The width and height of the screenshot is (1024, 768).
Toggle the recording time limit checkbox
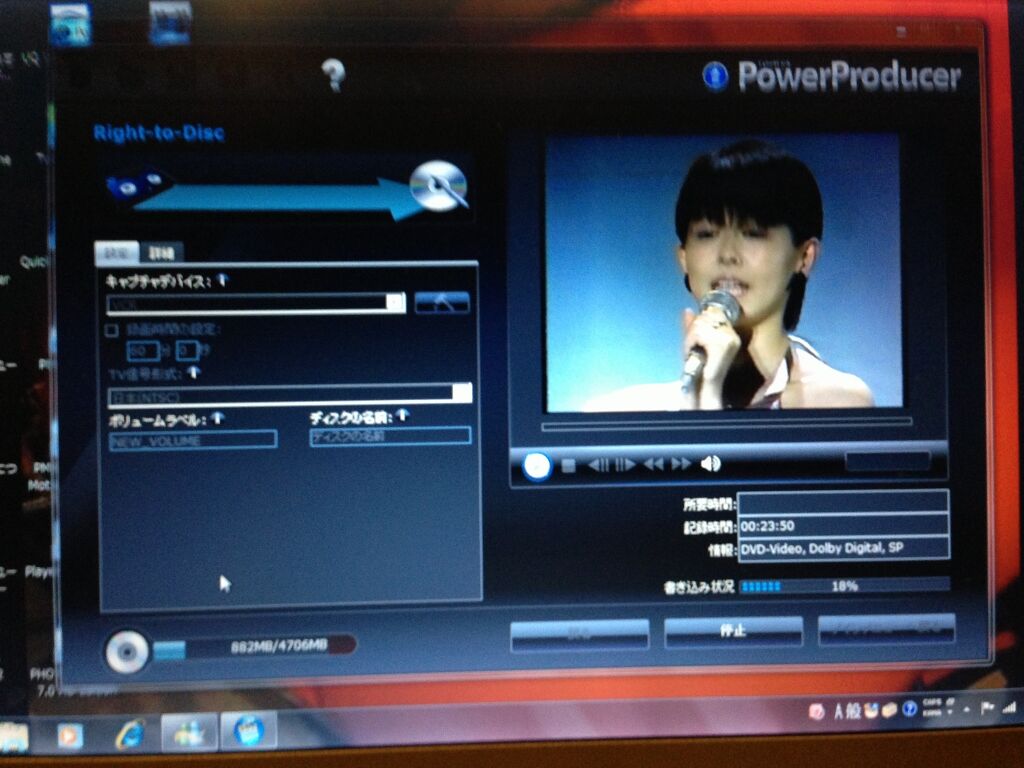click(x=112, y=330)
